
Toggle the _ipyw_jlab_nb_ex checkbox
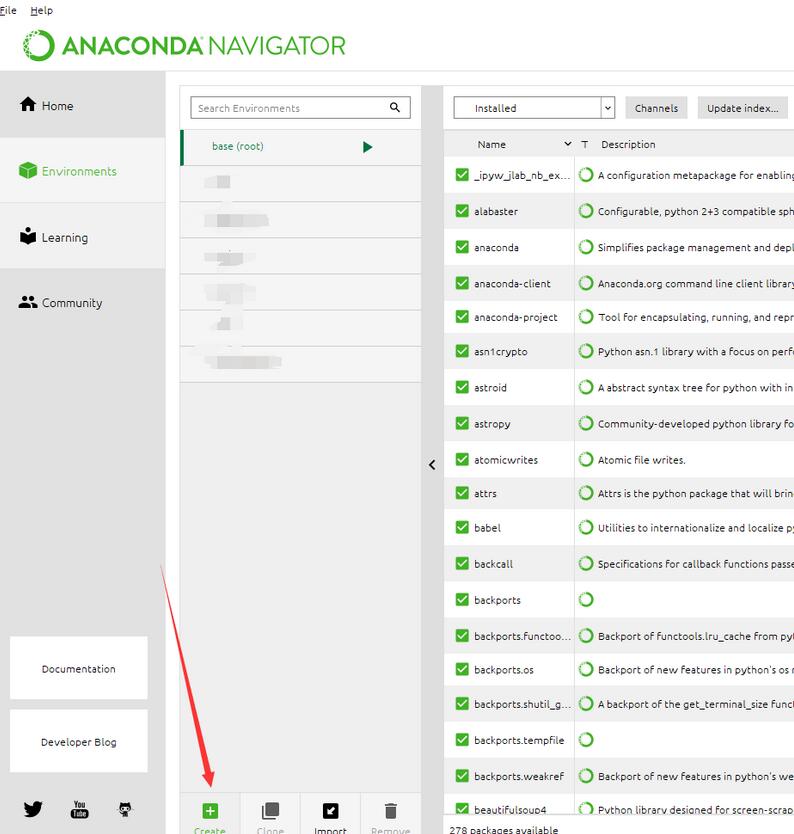(462, 174)
